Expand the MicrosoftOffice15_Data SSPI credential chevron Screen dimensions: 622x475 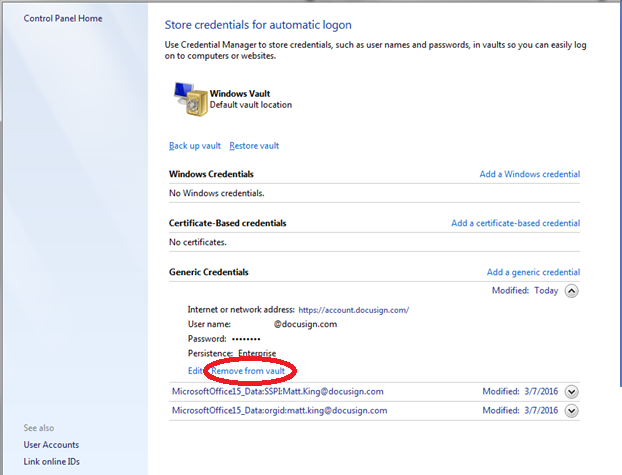pyautogui.click(x=571, y=391)
